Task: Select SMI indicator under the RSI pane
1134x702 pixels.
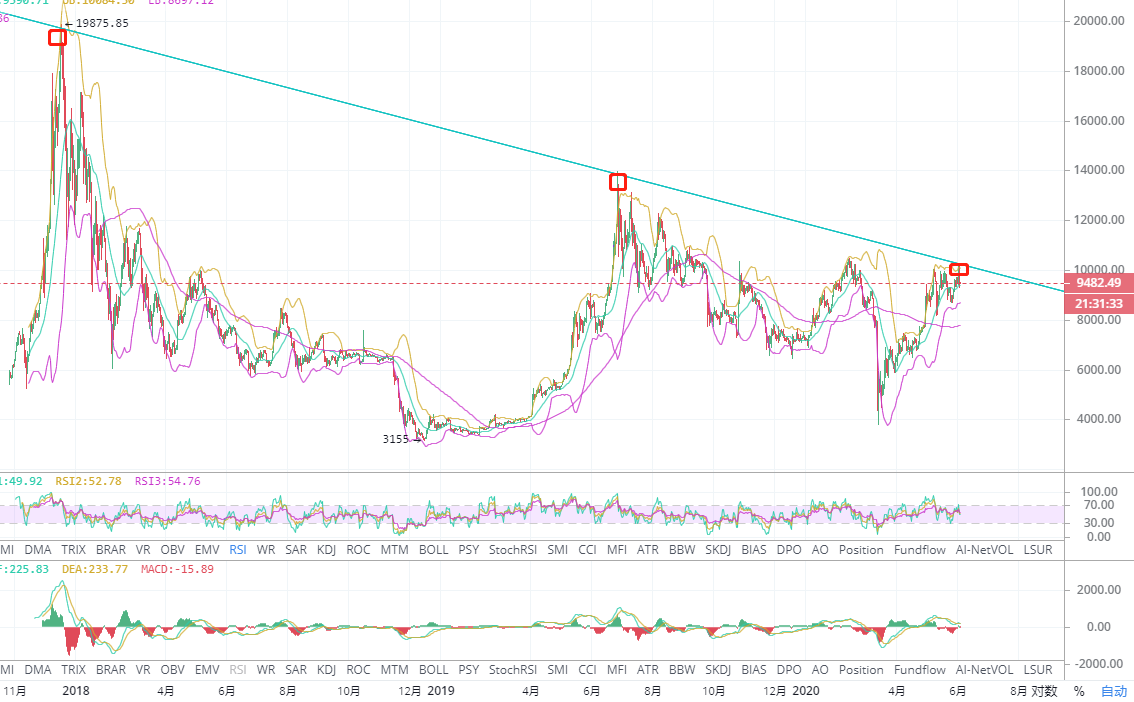Action: click(x=558, y=549)
